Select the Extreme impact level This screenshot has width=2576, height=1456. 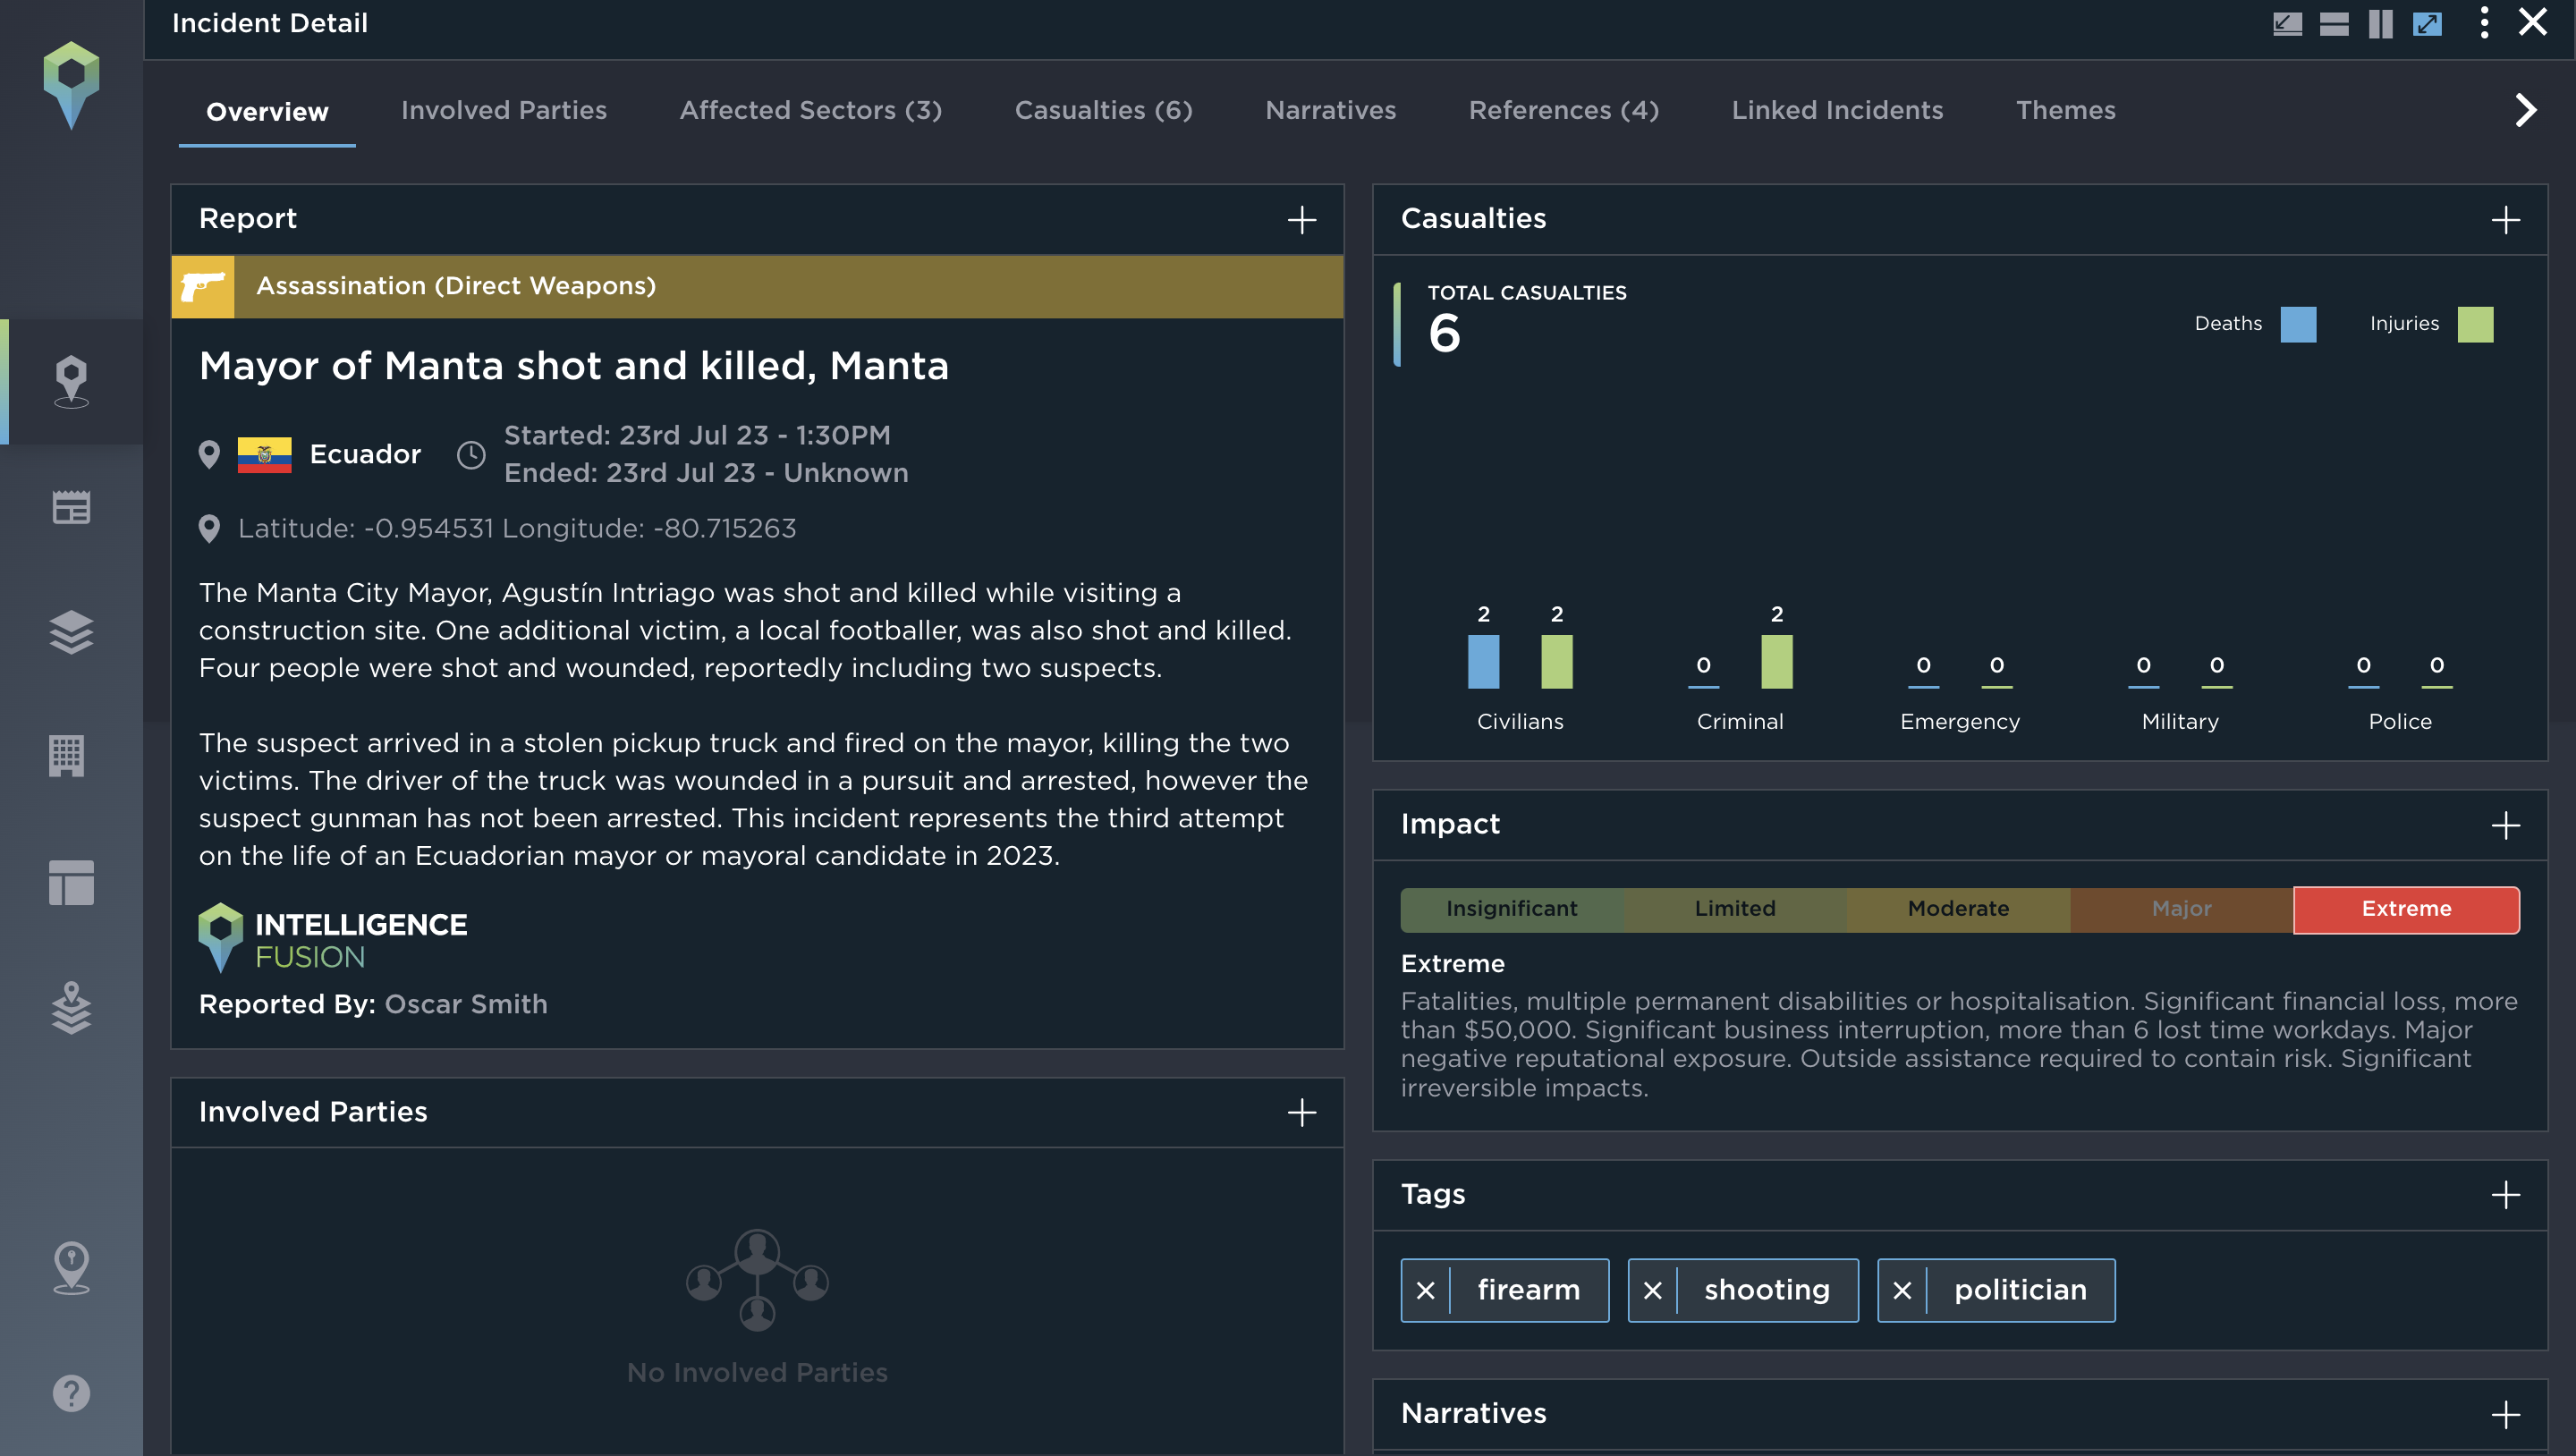pyautogui.click(x=2406, y=909)
